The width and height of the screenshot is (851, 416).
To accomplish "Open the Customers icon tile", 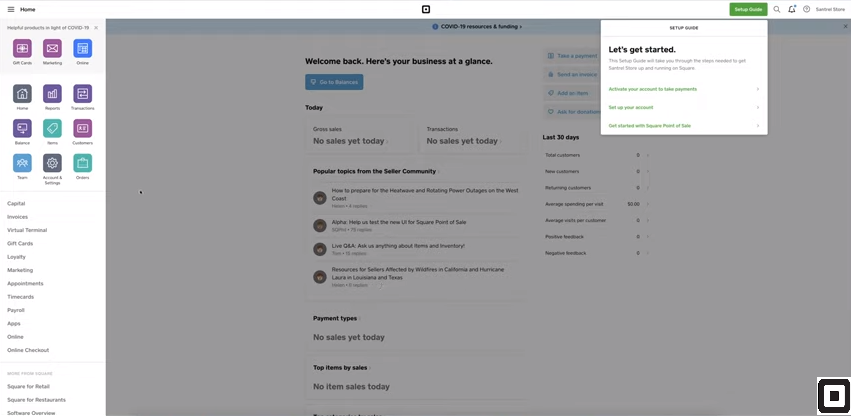I will click(x=82, y=128).
